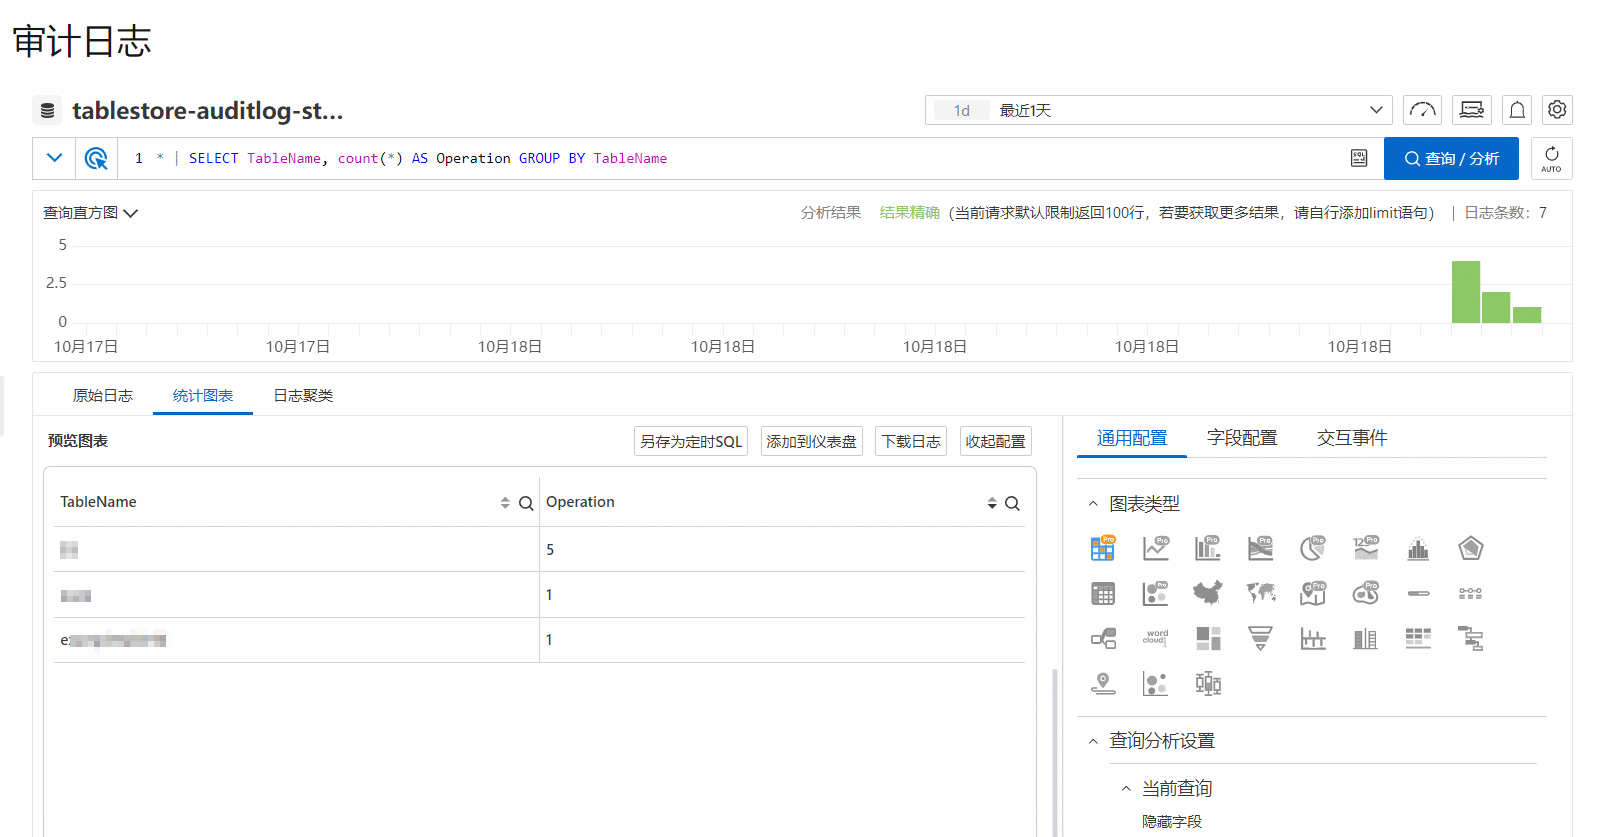This screenshot has width=1607, height=837.
Task: Select the heat map Pro chart type
Action: point(1366,594)
